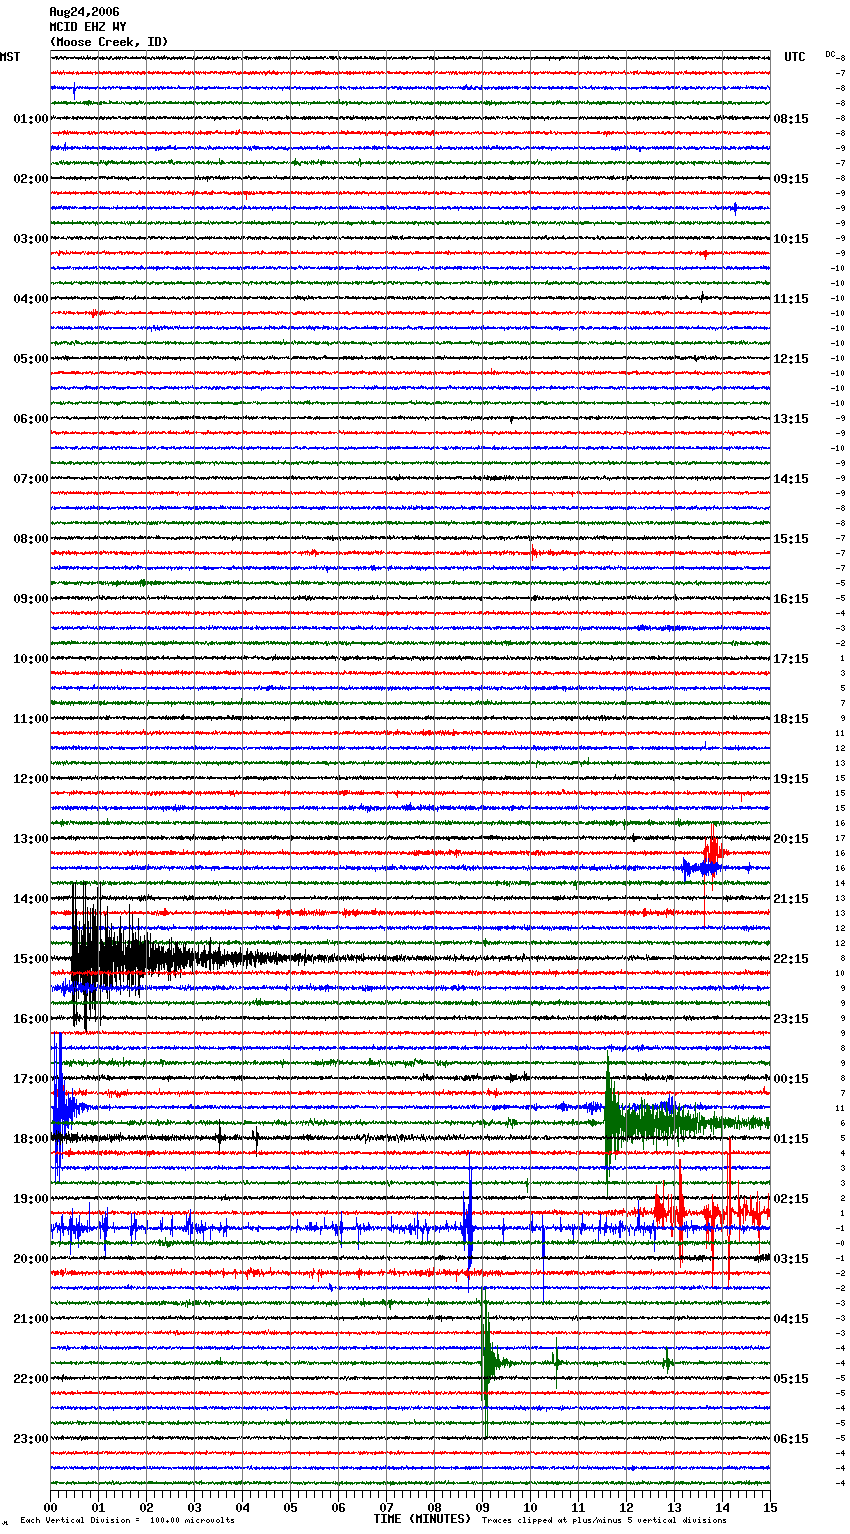Screen dimensions: 850x1534
Task: Click the 'UTC' column header
Action: (794, 57)
